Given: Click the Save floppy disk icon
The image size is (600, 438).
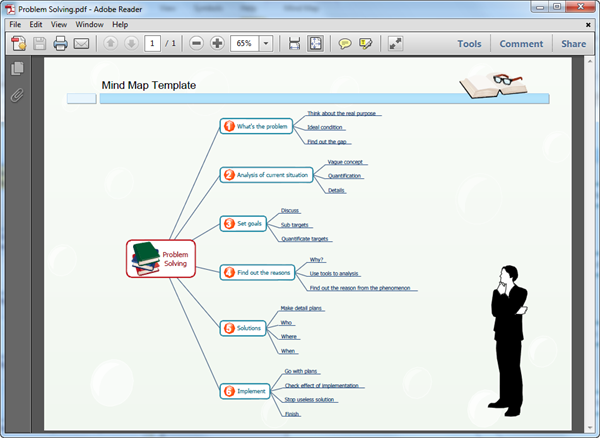Looking at the screenshot, I should pos(39,44).
